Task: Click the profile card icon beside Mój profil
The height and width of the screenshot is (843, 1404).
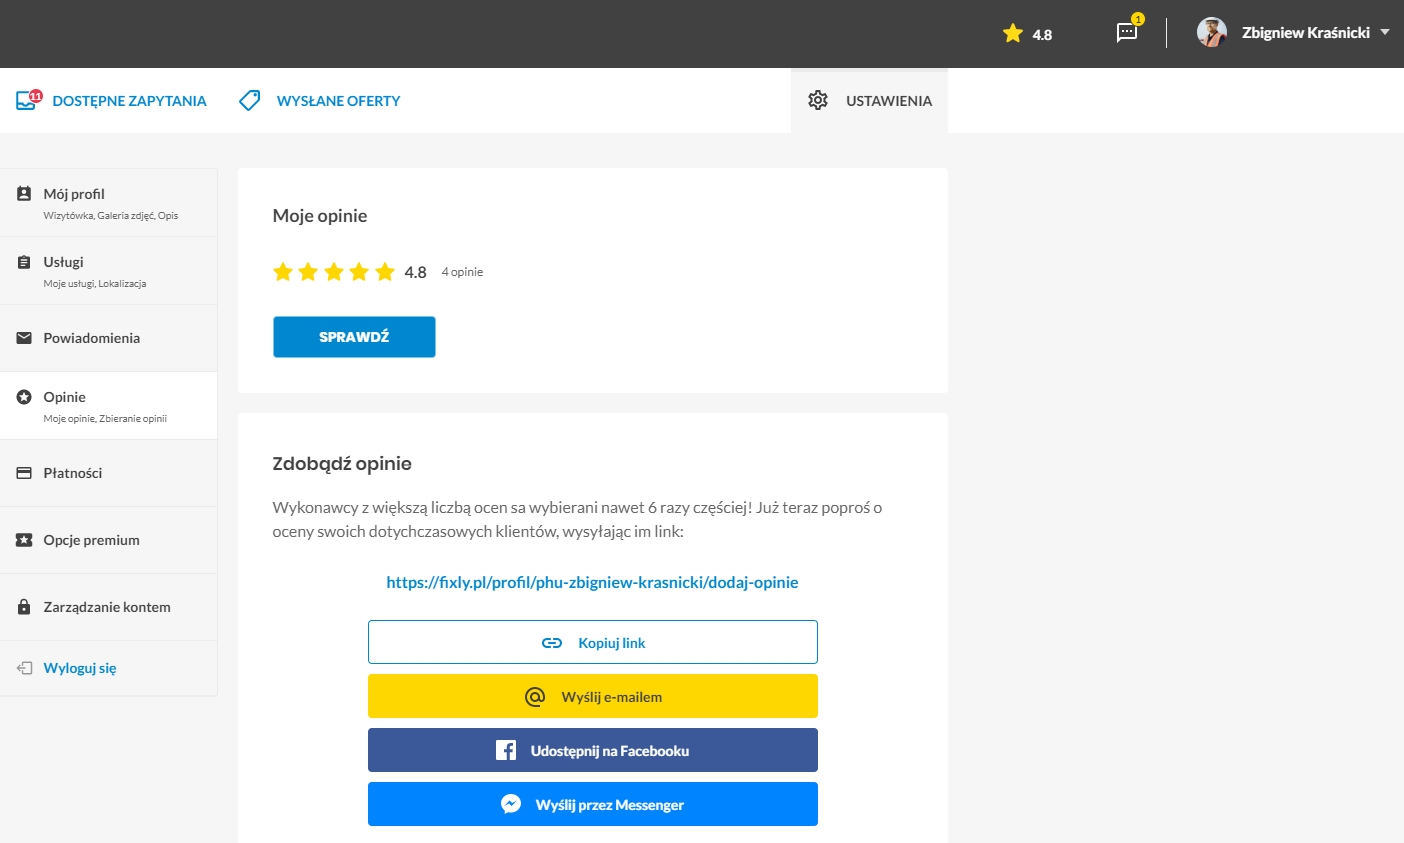Action: tap(24, 194)
